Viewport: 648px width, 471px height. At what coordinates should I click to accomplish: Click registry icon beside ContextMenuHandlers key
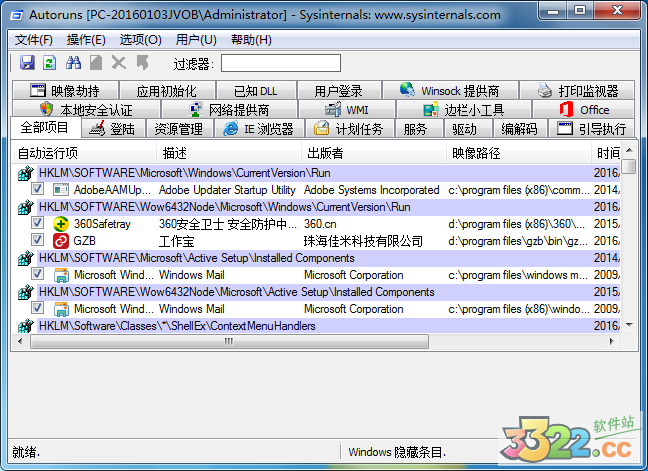(26, 326)
